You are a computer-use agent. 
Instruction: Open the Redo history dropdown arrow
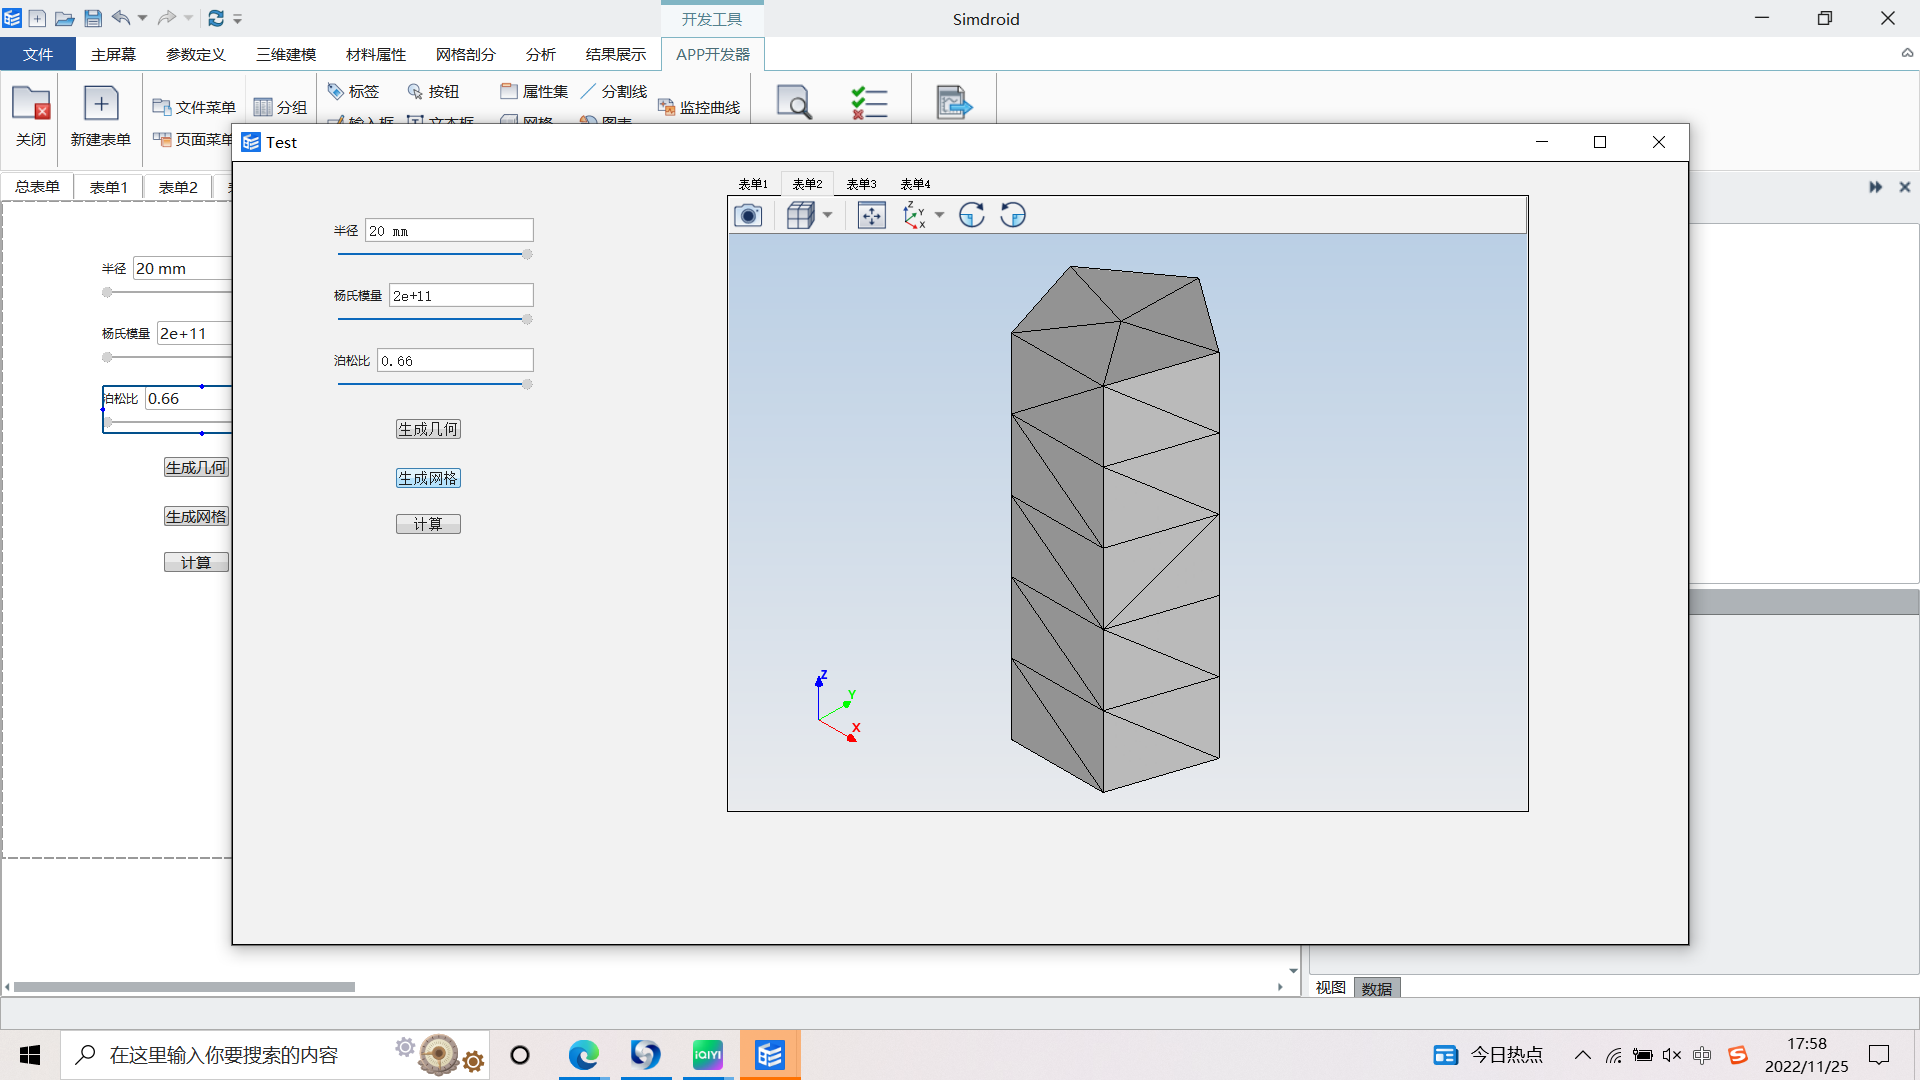pos(188,18)
